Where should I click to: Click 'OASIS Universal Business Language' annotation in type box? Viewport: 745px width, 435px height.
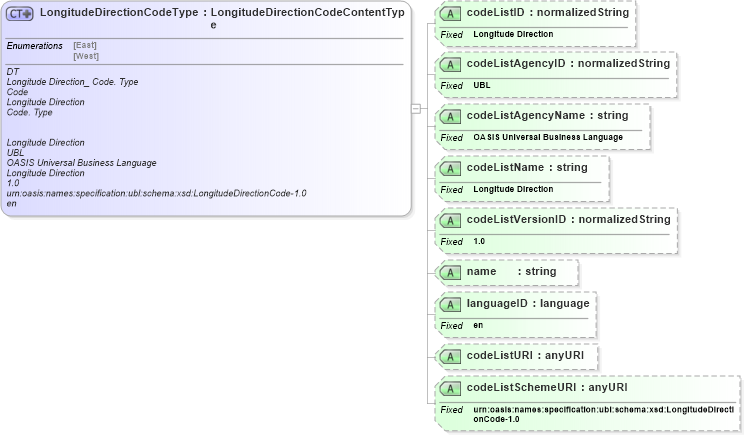[x=81, y=163]
